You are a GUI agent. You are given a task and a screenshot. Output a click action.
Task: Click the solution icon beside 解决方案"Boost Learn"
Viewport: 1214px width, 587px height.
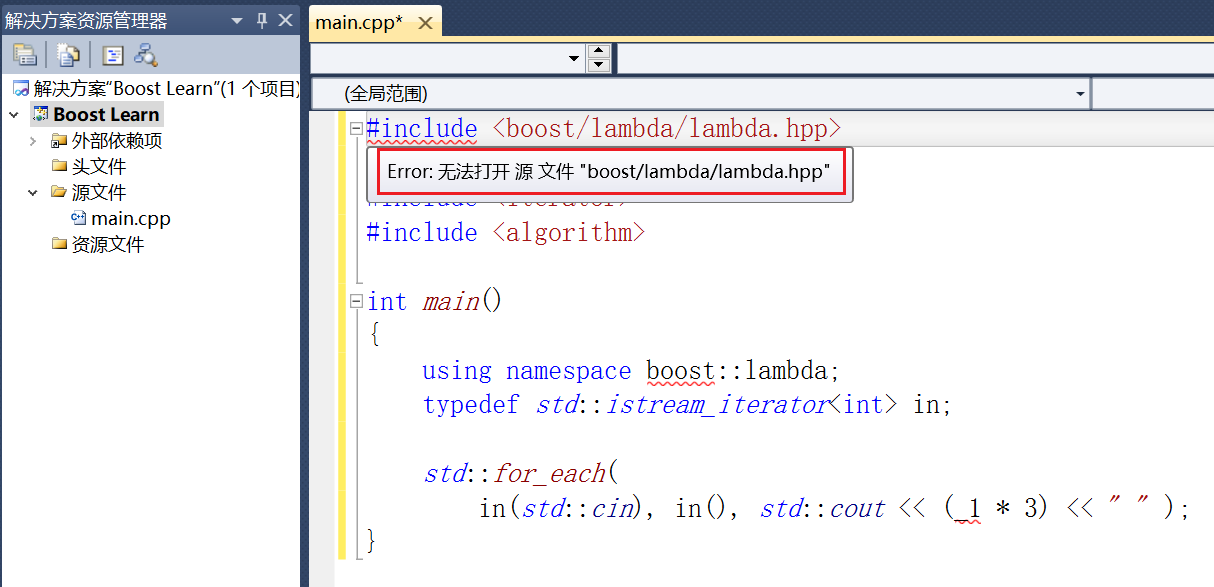tap(22, 88)
